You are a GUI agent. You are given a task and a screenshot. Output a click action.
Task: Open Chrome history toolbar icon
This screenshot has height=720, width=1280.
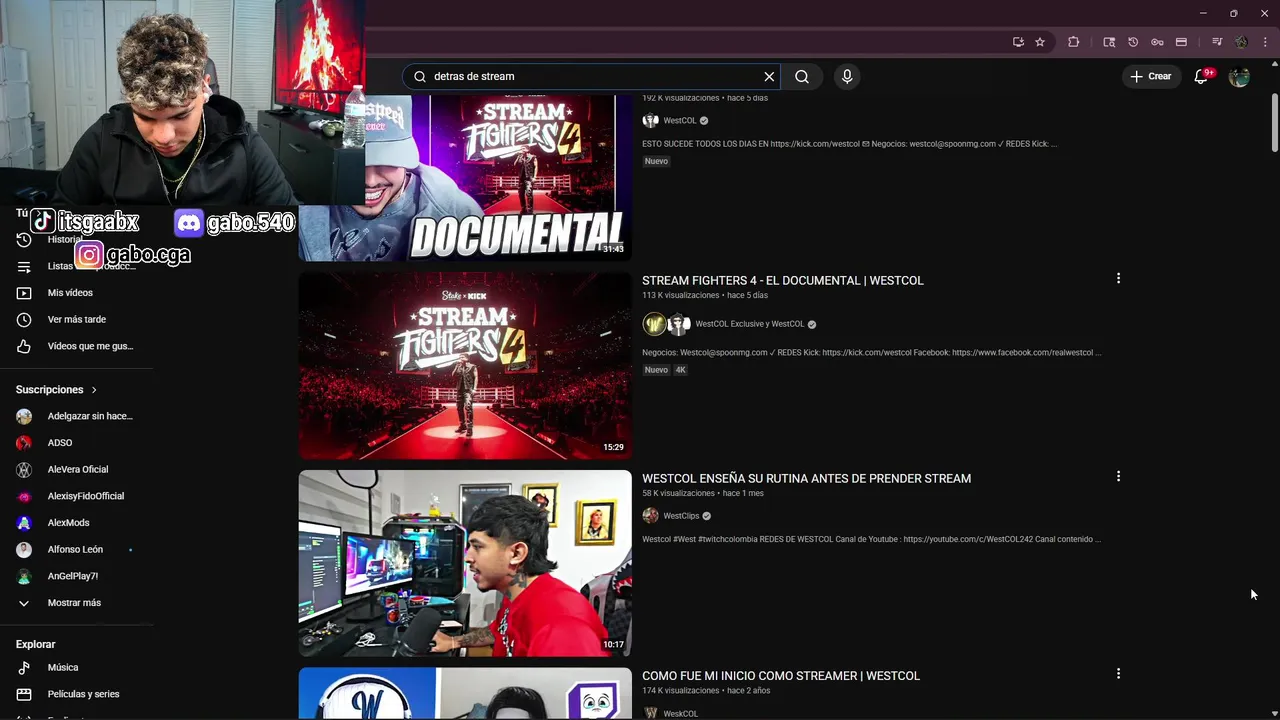click(1133, 42)
